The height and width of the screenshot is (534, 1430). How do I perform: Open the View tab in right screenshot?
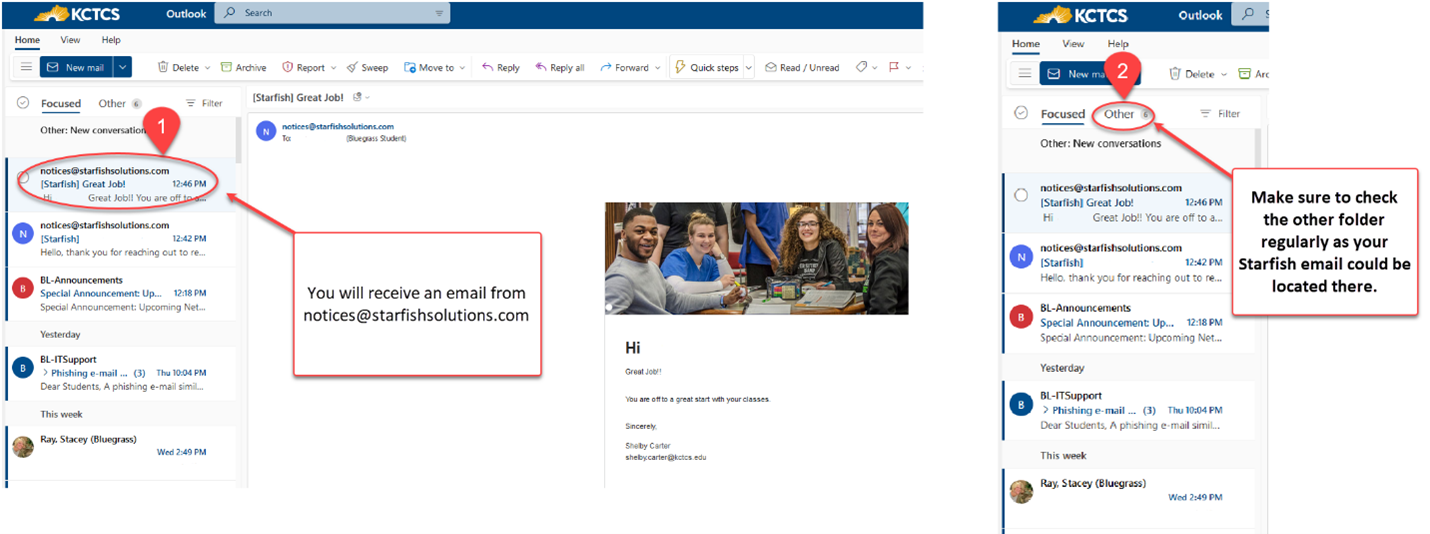[x=1073, y=44]
